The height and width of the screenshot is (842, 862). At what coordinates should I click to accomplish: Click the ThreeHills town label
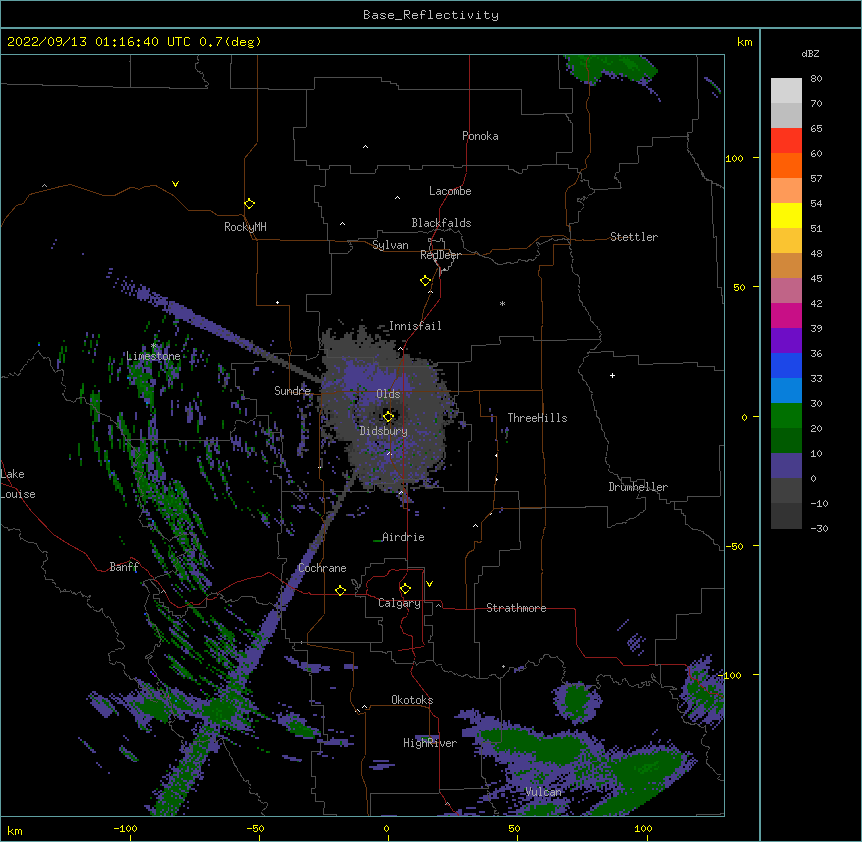(x=537, y=418)
